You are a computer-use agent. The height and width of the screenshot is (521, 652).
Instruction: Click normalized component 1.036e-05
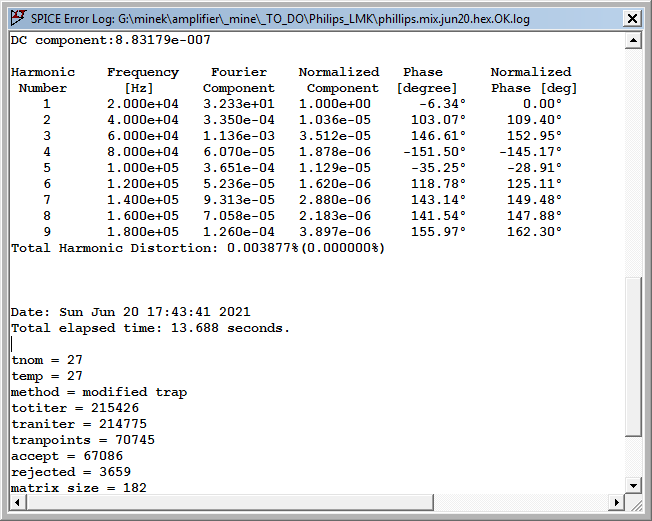(x=335, y=120)
